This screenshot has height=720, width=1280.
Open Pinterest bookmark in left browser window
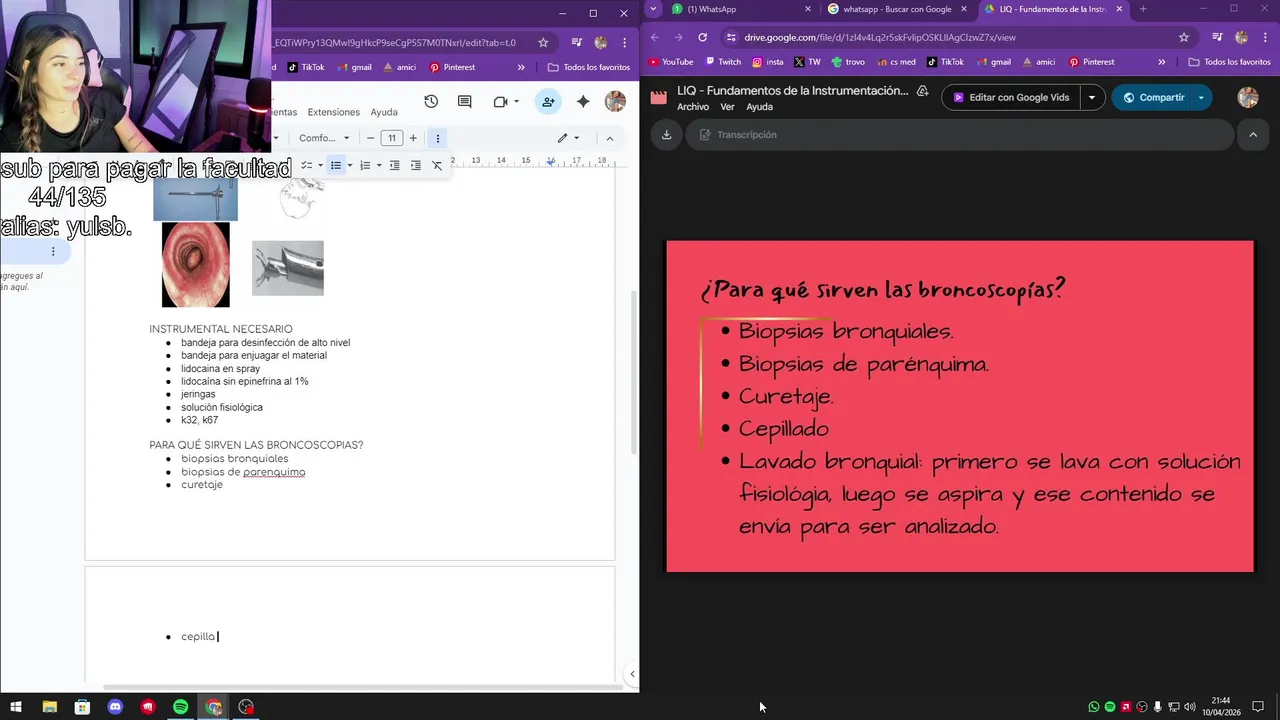tap(452, 67)
